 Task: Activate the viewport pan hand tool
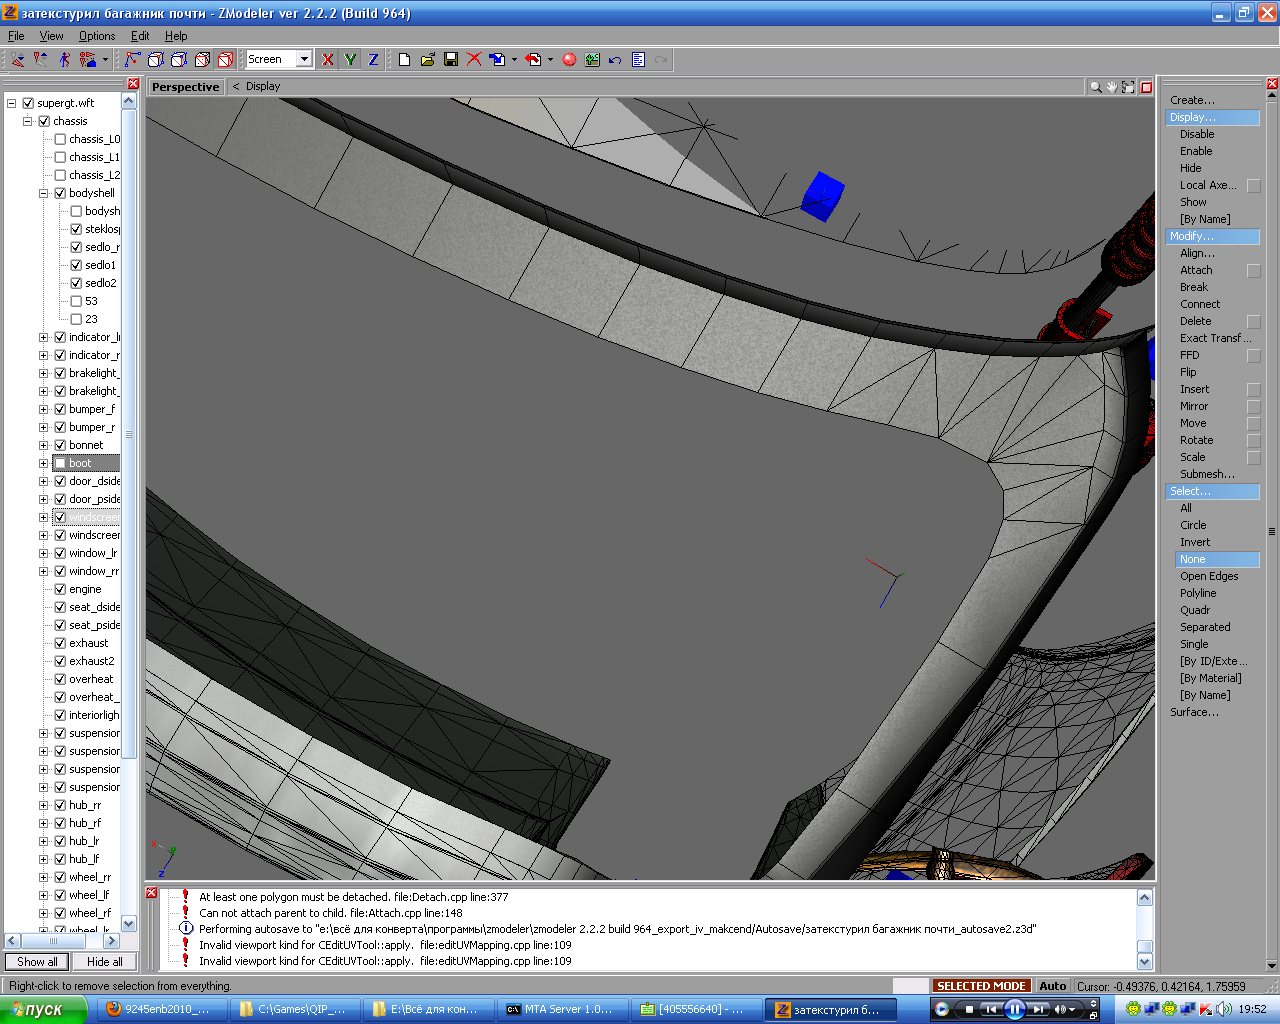pos(1111,87)
